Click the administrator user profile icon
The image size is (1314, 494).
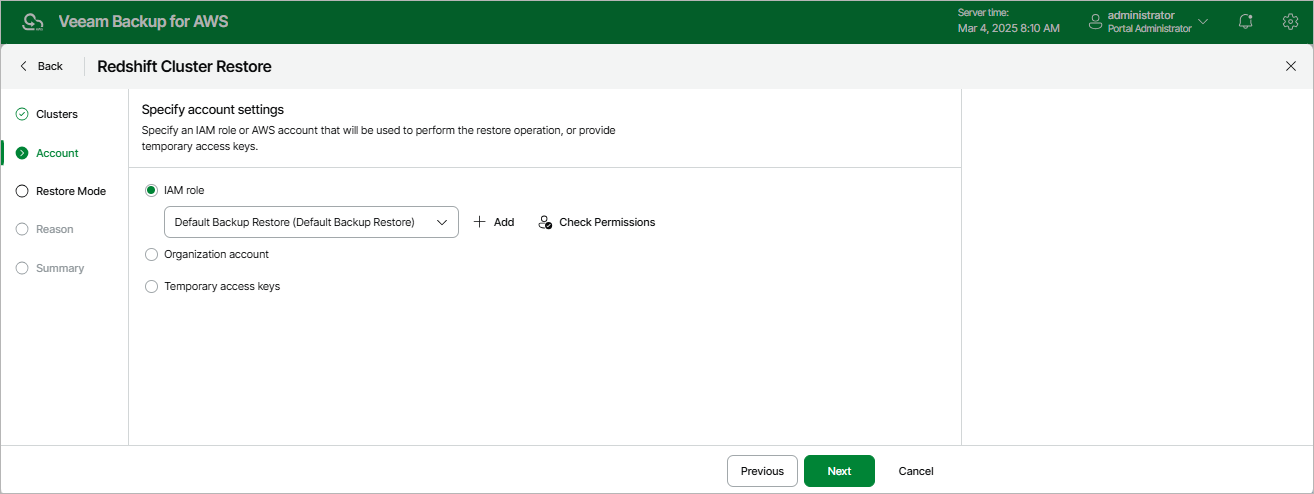click(x=1095, y=22)
